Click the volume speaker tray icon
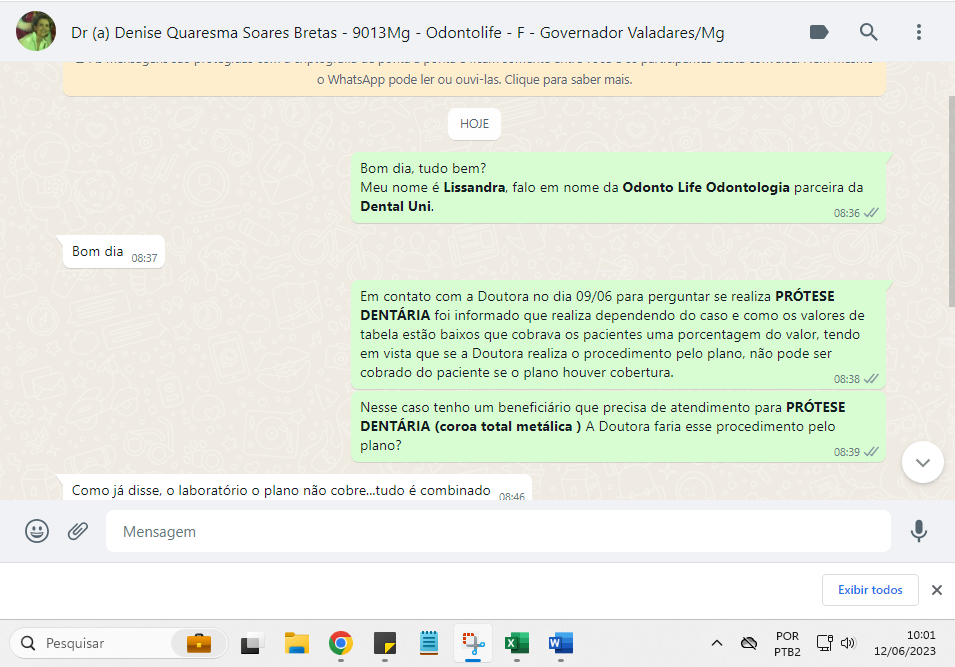This screenshot has width=955, height=667. click(x=848, y=643)
